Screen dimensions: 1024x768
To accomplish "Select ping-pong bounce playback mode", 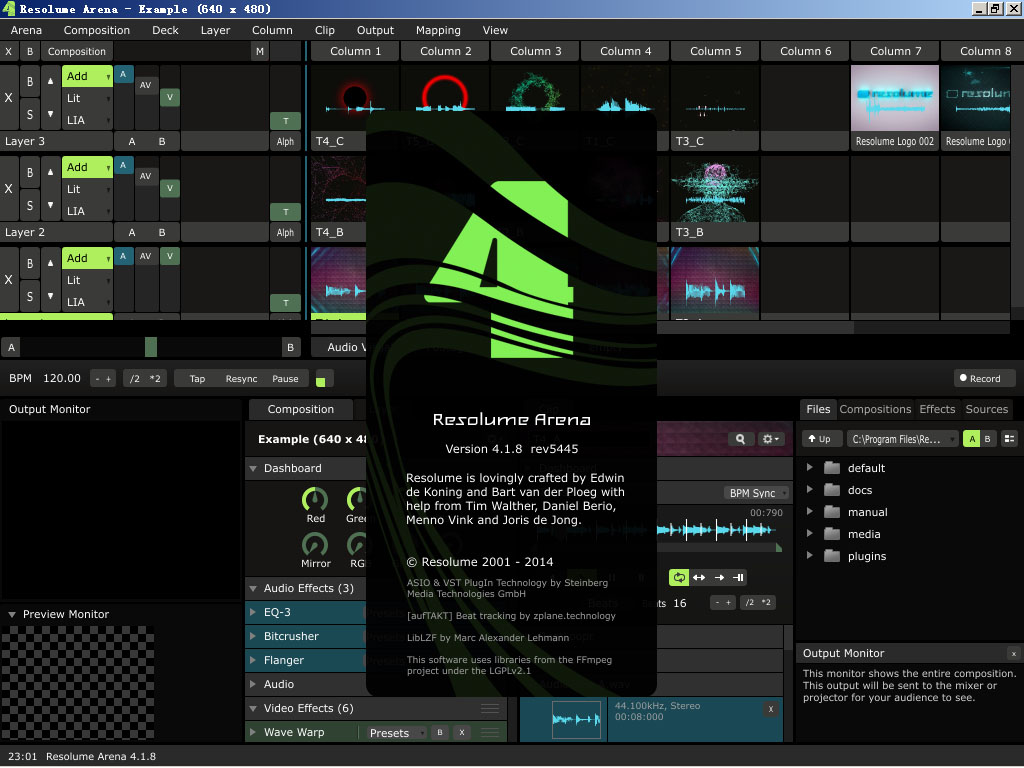I will (699, 577).
